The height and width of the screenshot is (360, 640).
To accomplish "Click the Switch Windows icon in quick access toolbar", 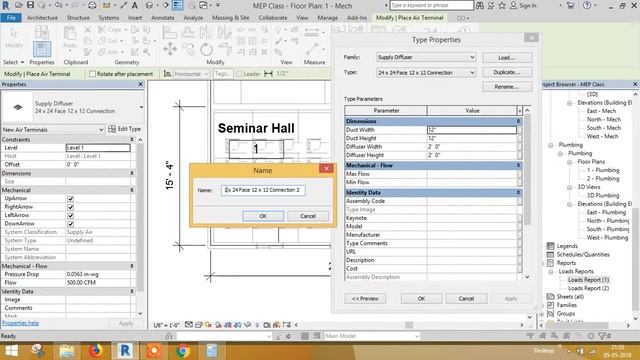I will click(x=203, y=5).
